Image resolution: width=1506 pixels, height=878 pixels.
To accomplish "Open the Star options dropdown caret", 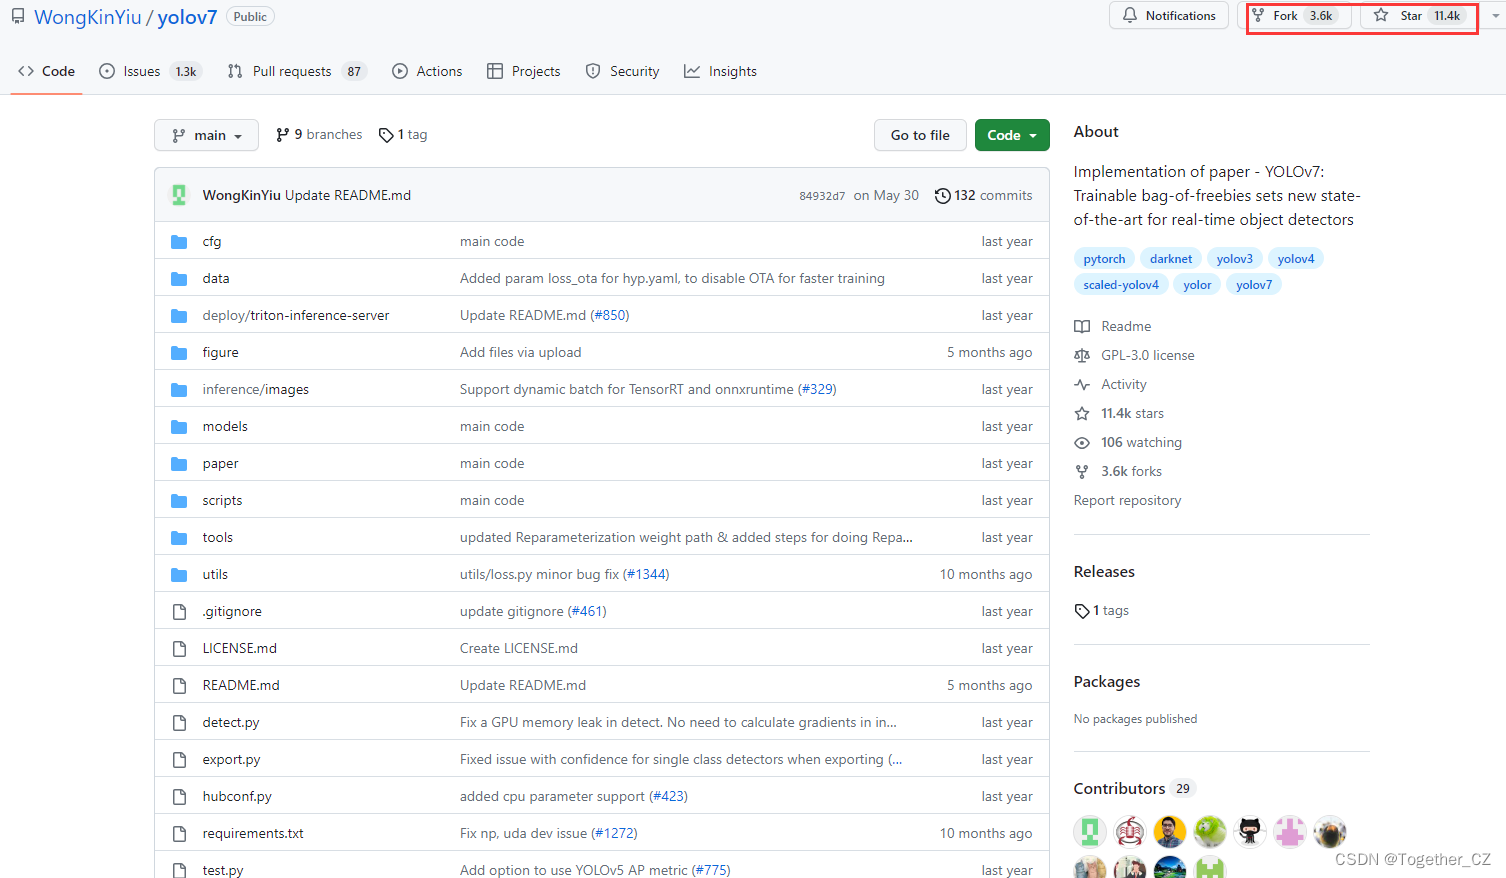I will (x=1495, y=16).
